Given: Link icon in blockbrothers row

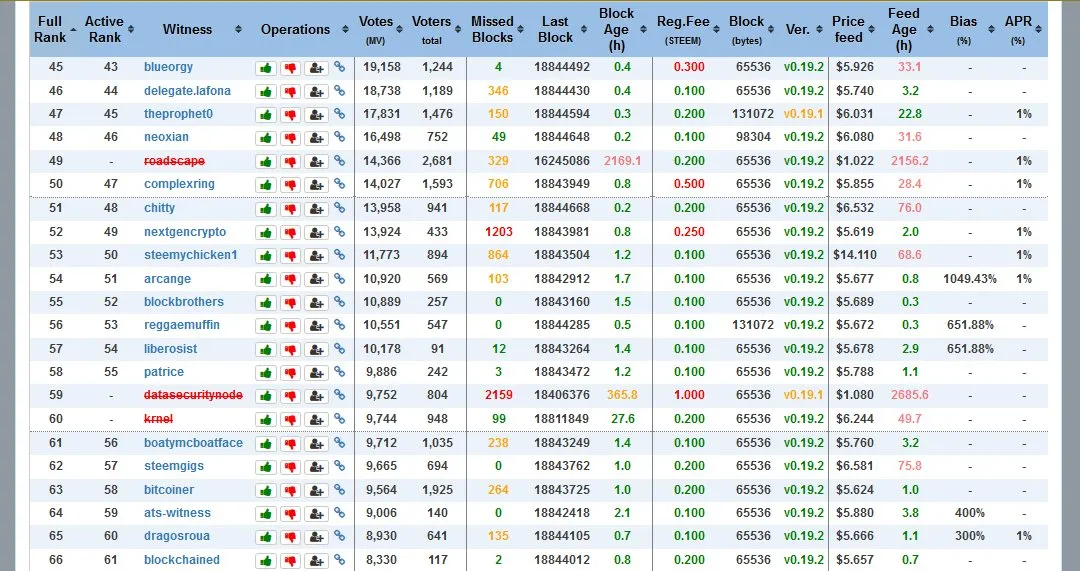Looking at the screenshot, I should pos(340,302).
